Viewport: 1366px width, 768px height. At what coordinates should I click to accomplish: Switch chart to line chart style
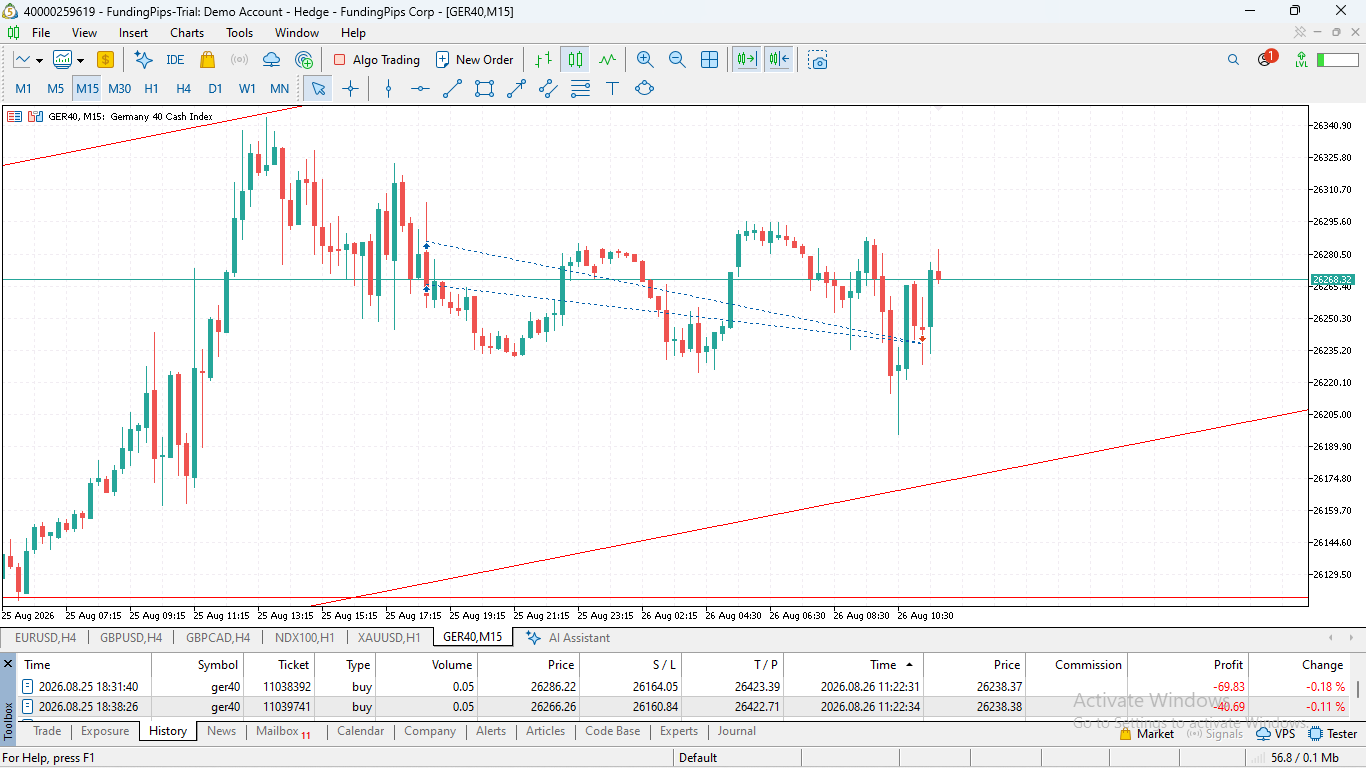tap(607, 60)
